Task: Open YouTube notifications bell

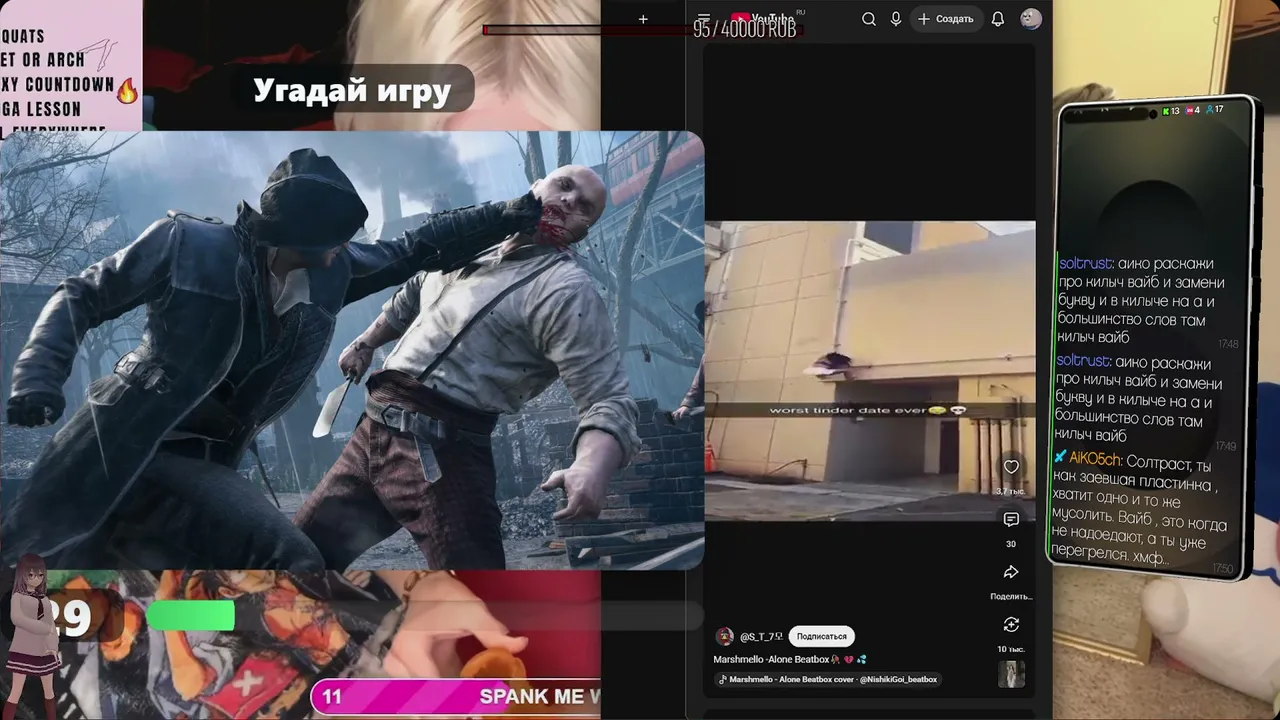Action: tap(998, 19)
